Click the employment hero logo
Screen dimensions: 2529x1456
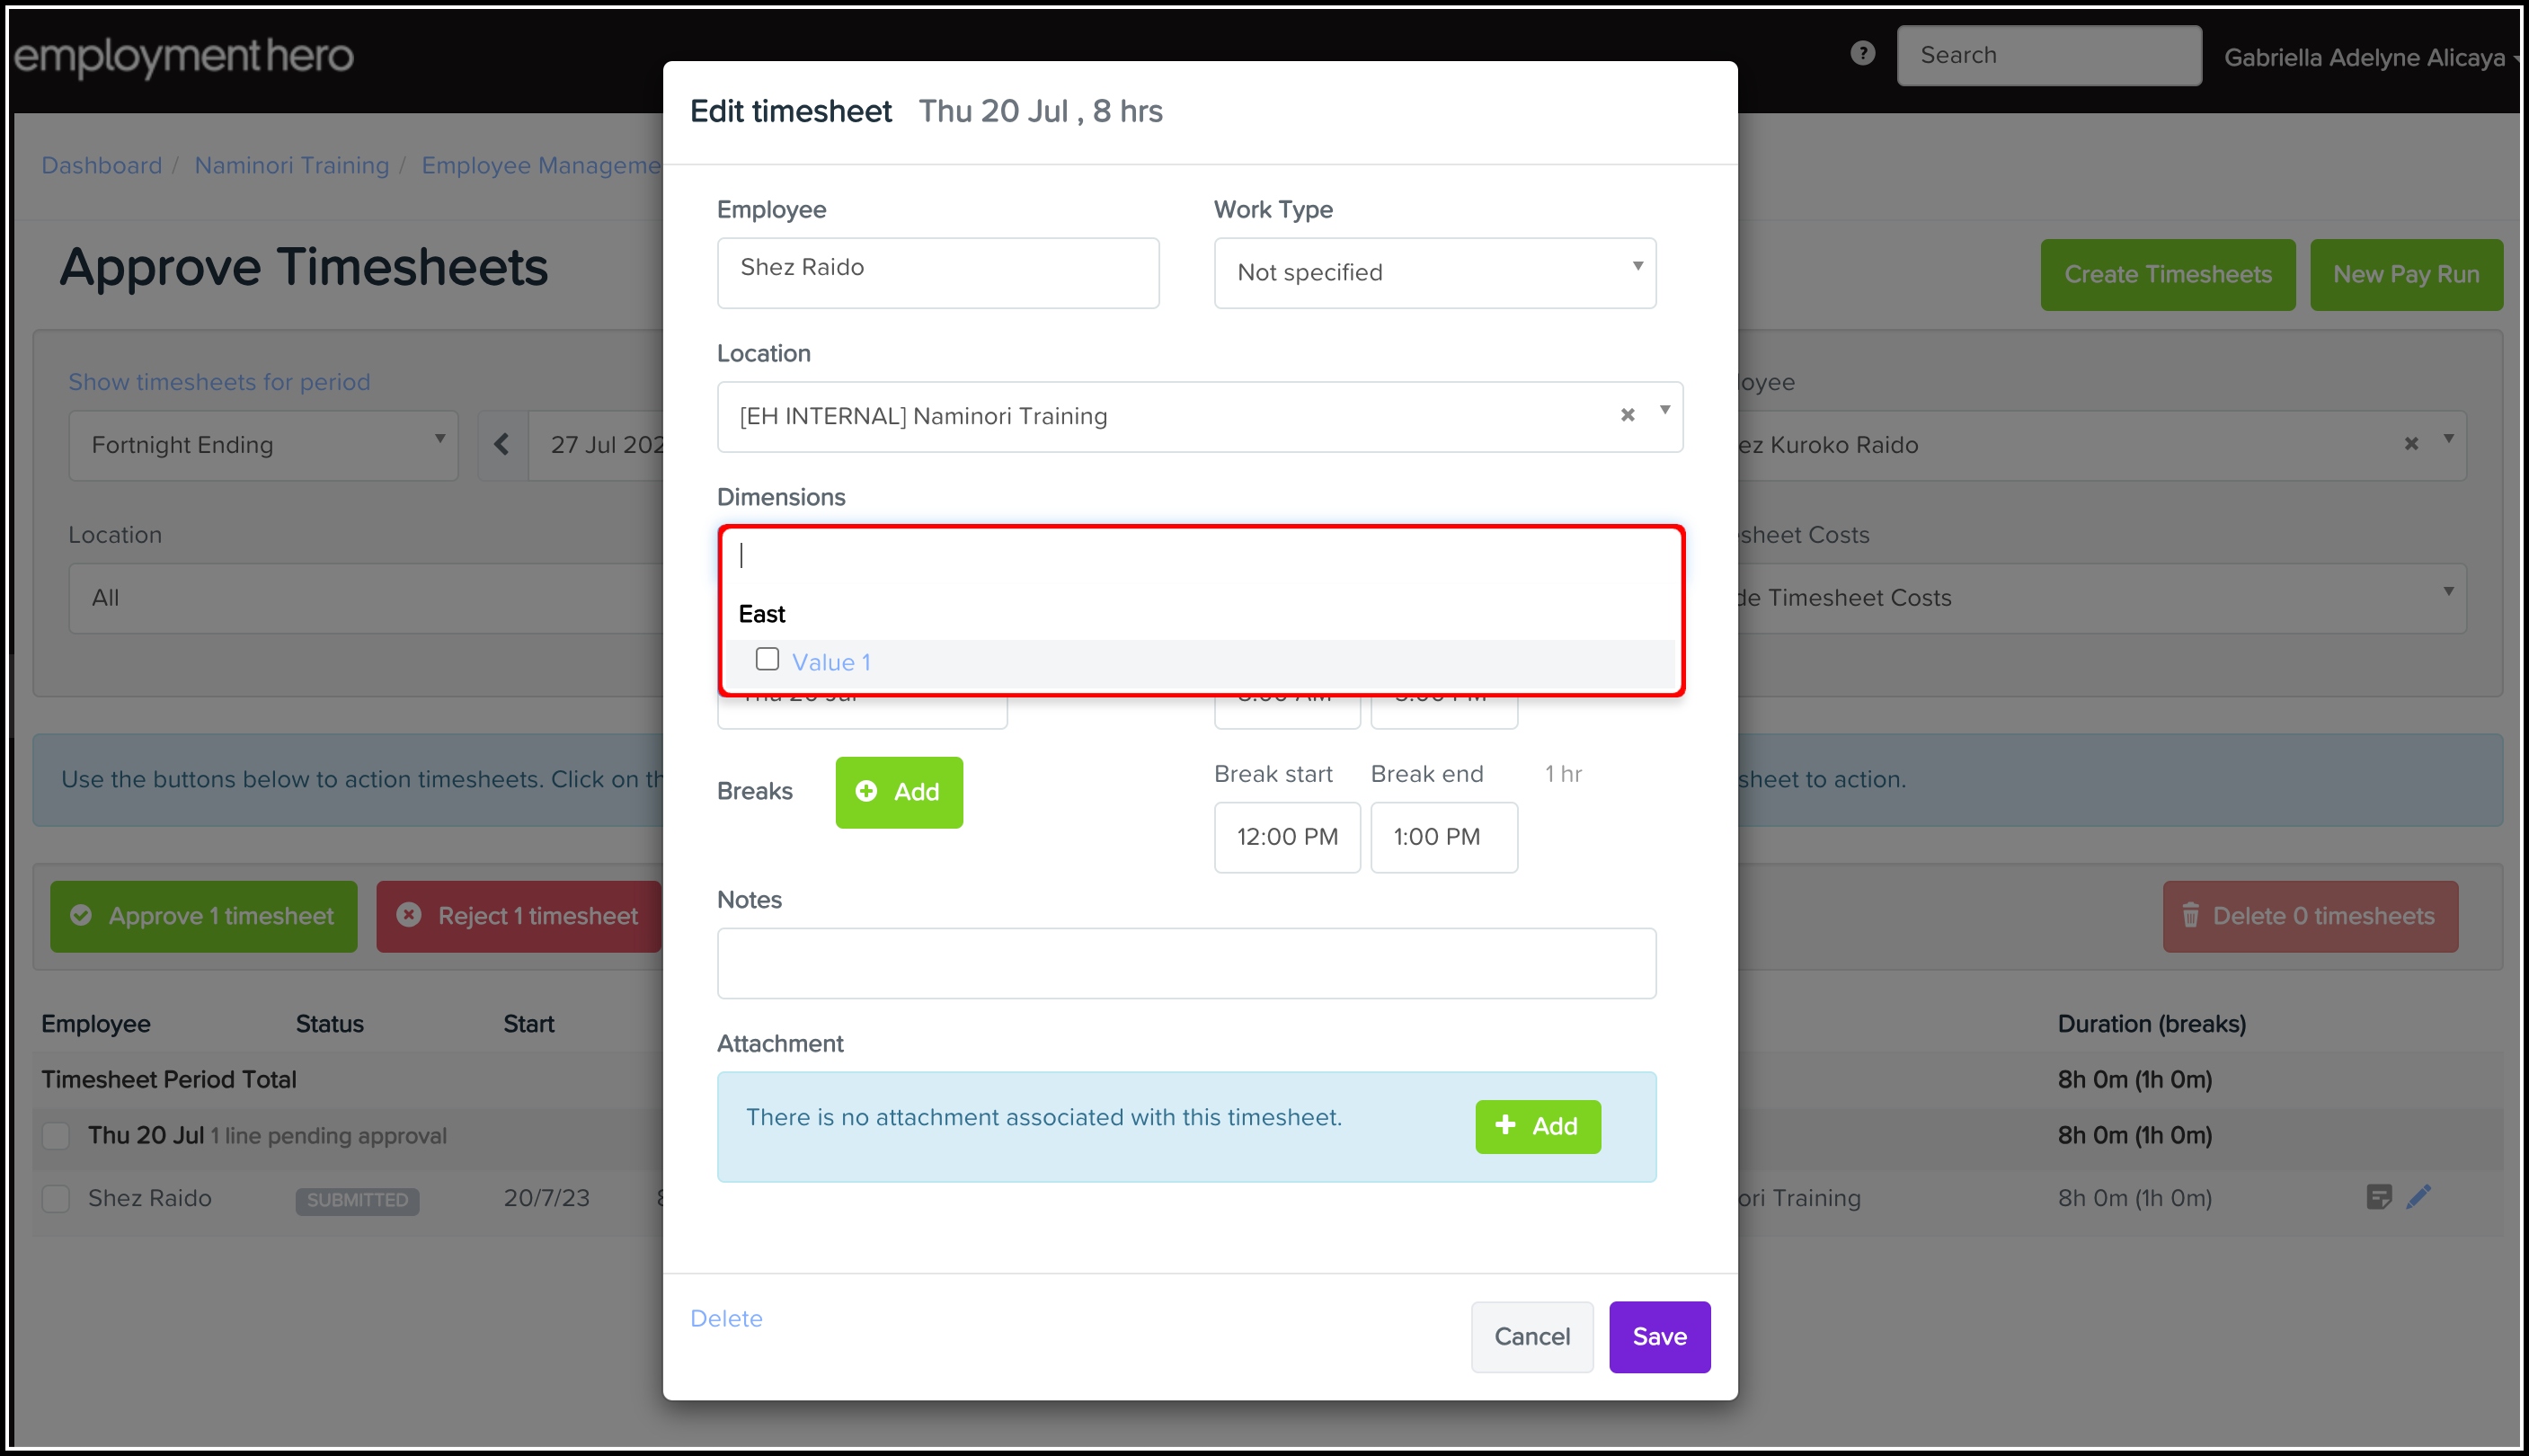pos(184,56)
